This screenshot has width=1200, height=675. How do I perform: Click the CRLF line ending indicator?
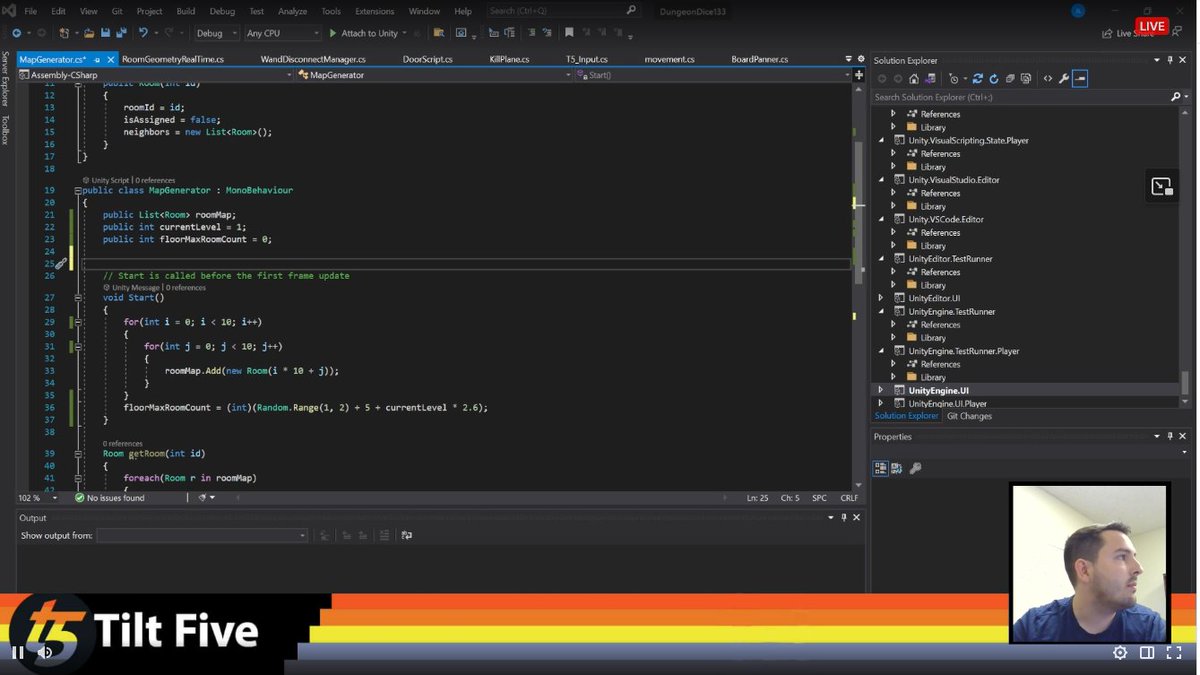coord(849,497)
